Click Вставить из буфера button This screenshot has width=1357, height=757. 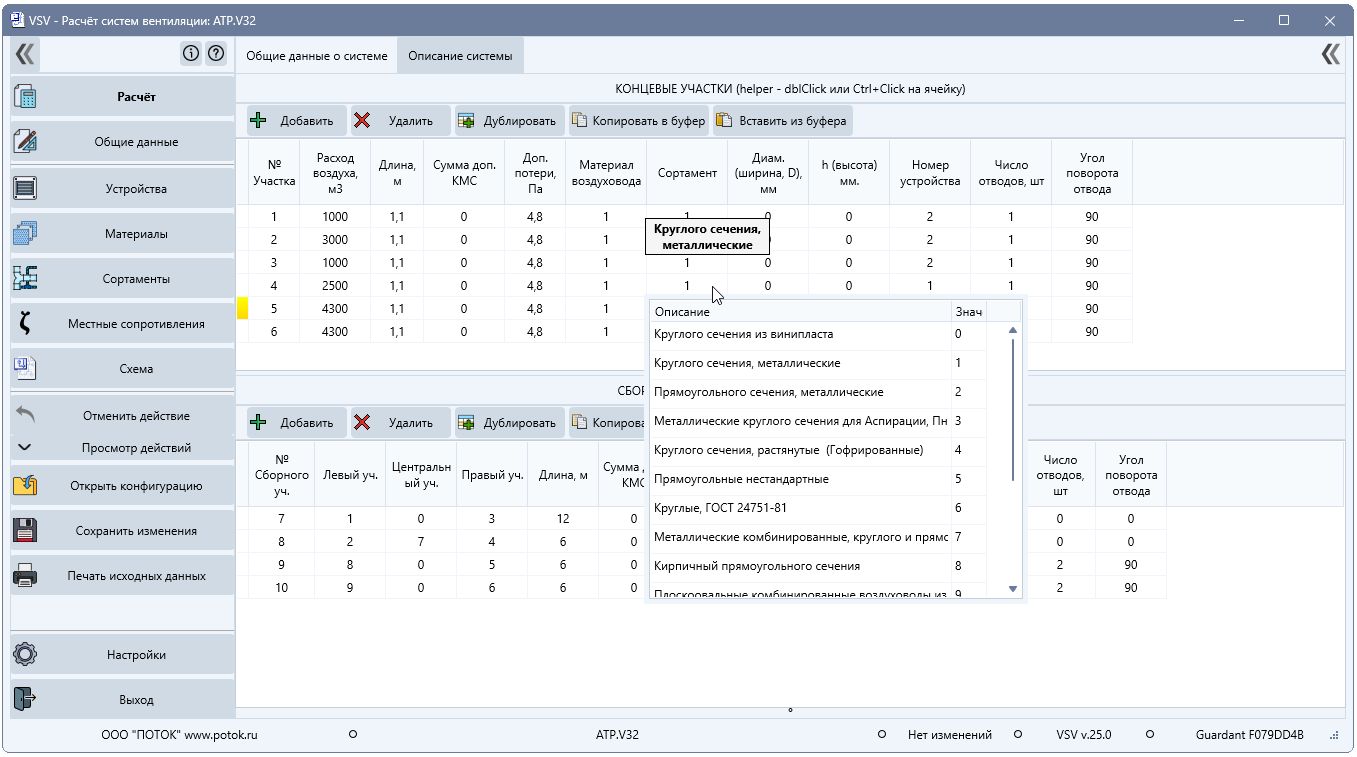[783, 121]
